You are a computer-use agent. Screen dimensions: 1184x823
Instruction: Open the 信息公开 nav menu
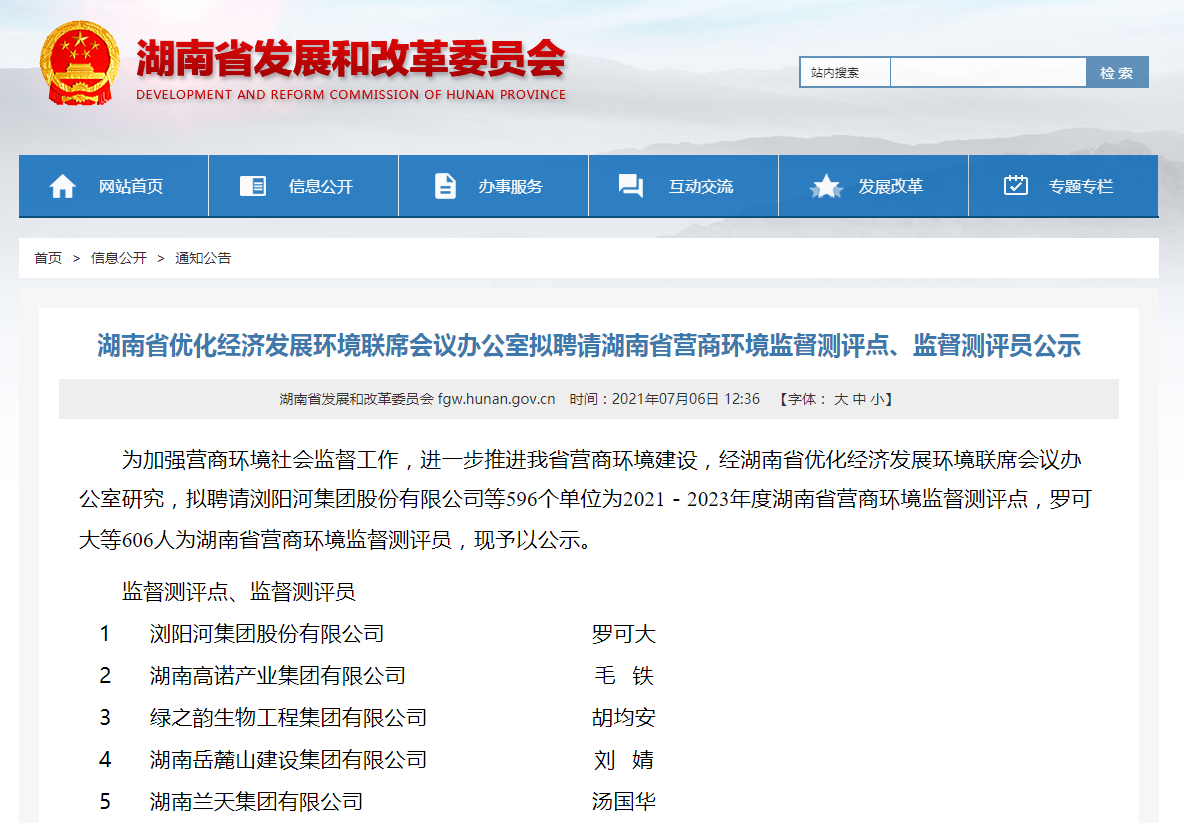[304, 186]
